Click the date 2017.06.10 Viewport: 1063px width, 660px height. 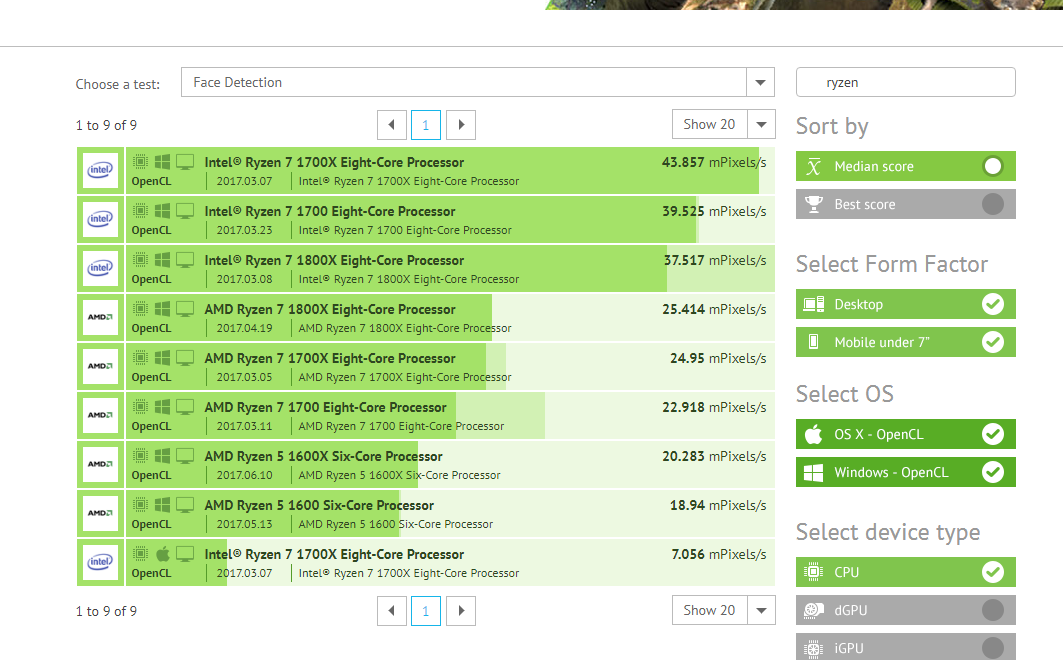(244, 475)
